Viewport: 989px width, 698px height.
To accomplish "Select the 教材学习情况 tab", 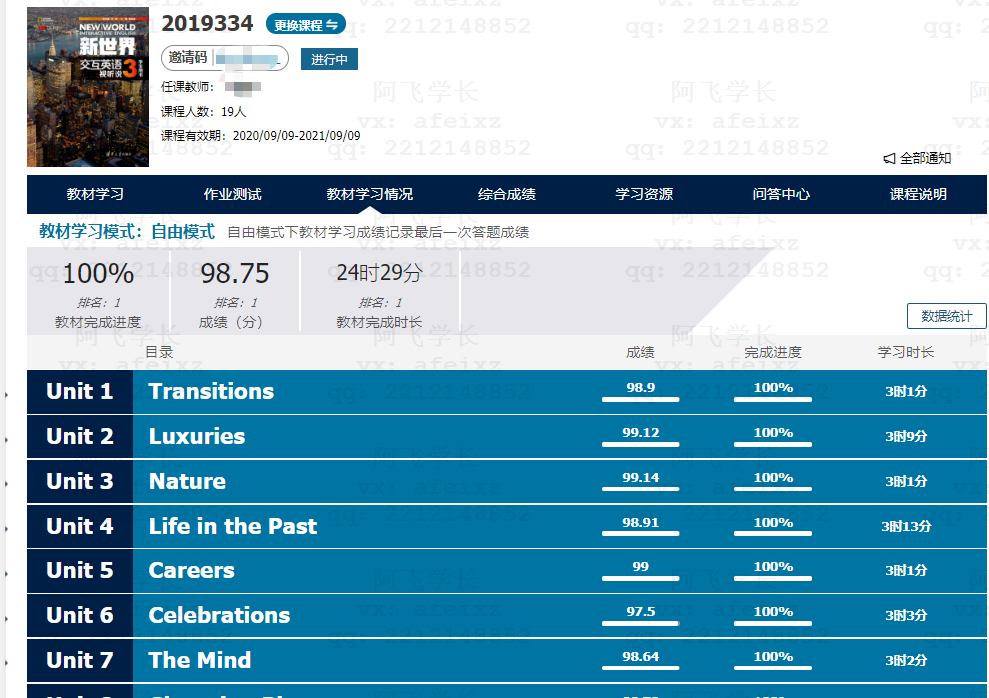I will (x=369, y=194).
